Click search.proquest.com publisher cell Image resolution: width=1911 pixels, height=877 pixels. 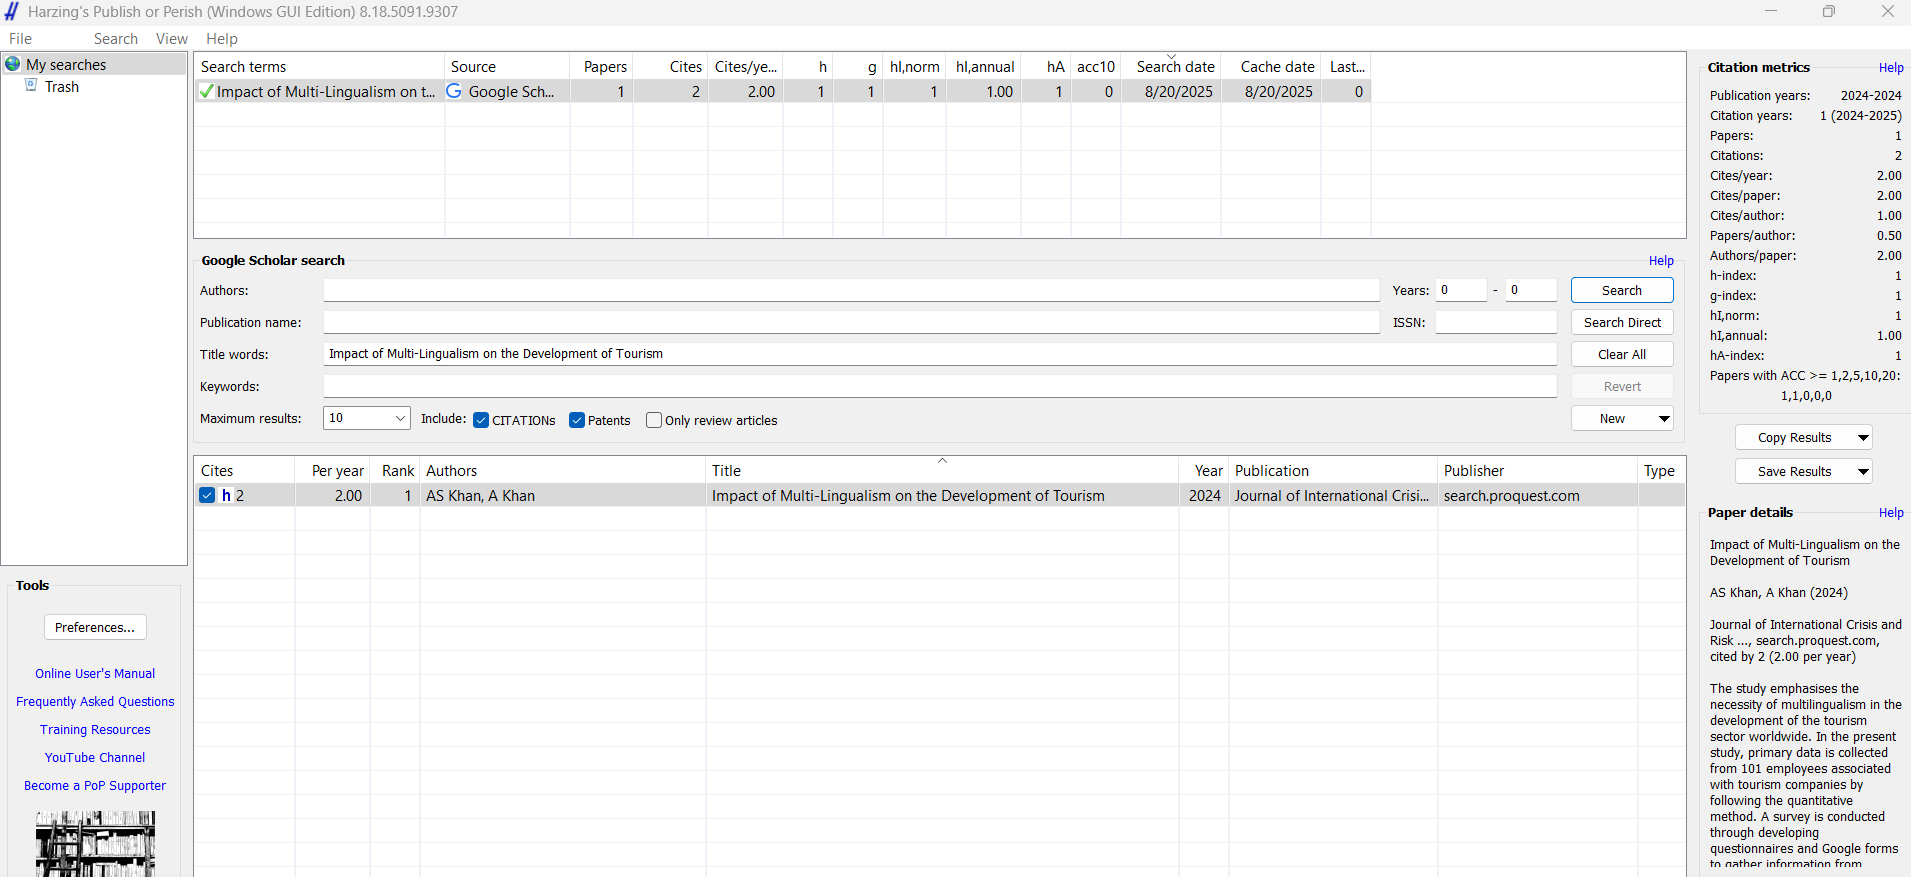click(x=1538, y=495)
